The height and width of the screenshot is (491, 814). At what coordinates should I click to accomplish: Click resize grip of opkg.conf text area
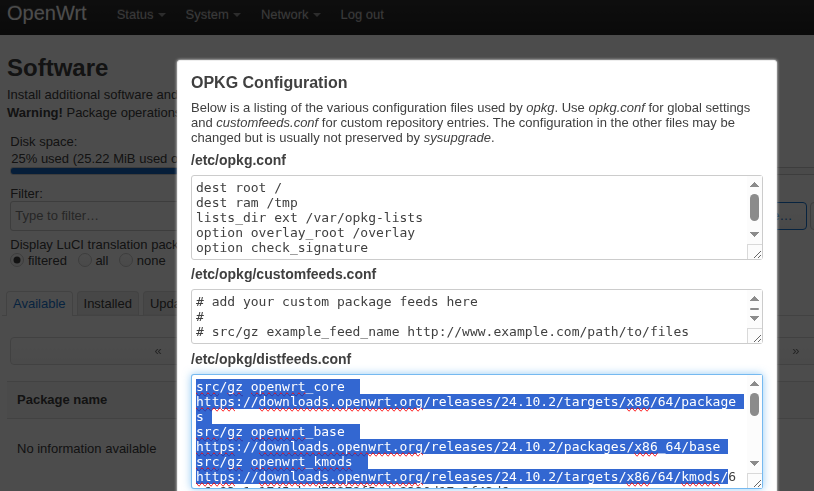[757, 254]
